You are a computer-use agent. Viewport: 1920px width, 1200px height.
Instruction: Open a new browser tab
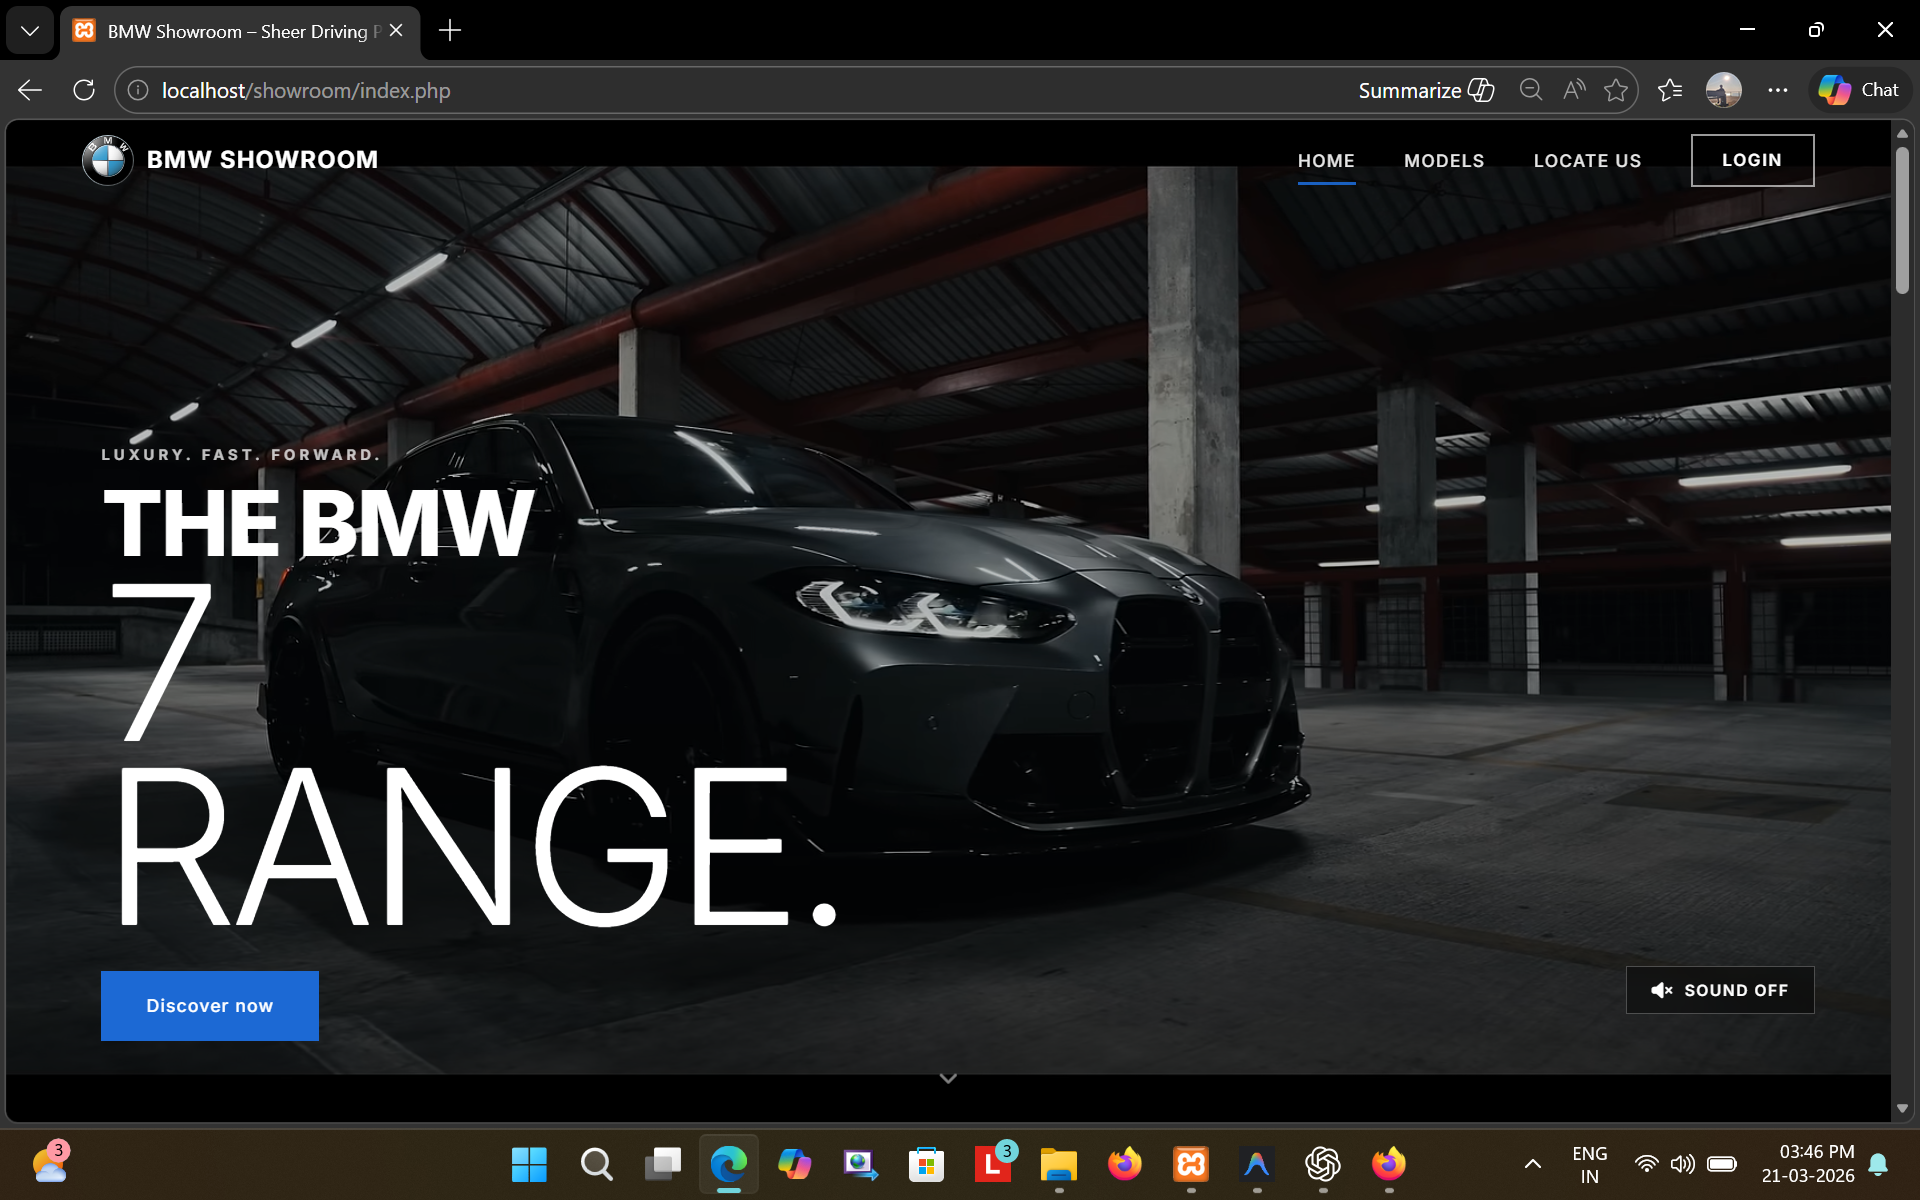coord(449,31)
